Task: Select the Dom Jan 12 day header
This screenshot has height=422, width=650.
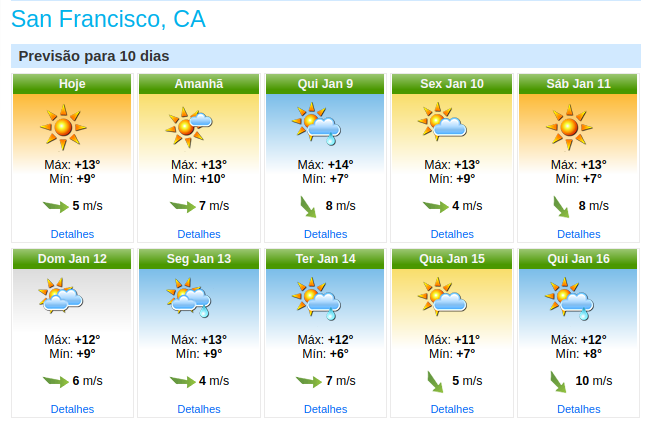Action: click(72, 259)
